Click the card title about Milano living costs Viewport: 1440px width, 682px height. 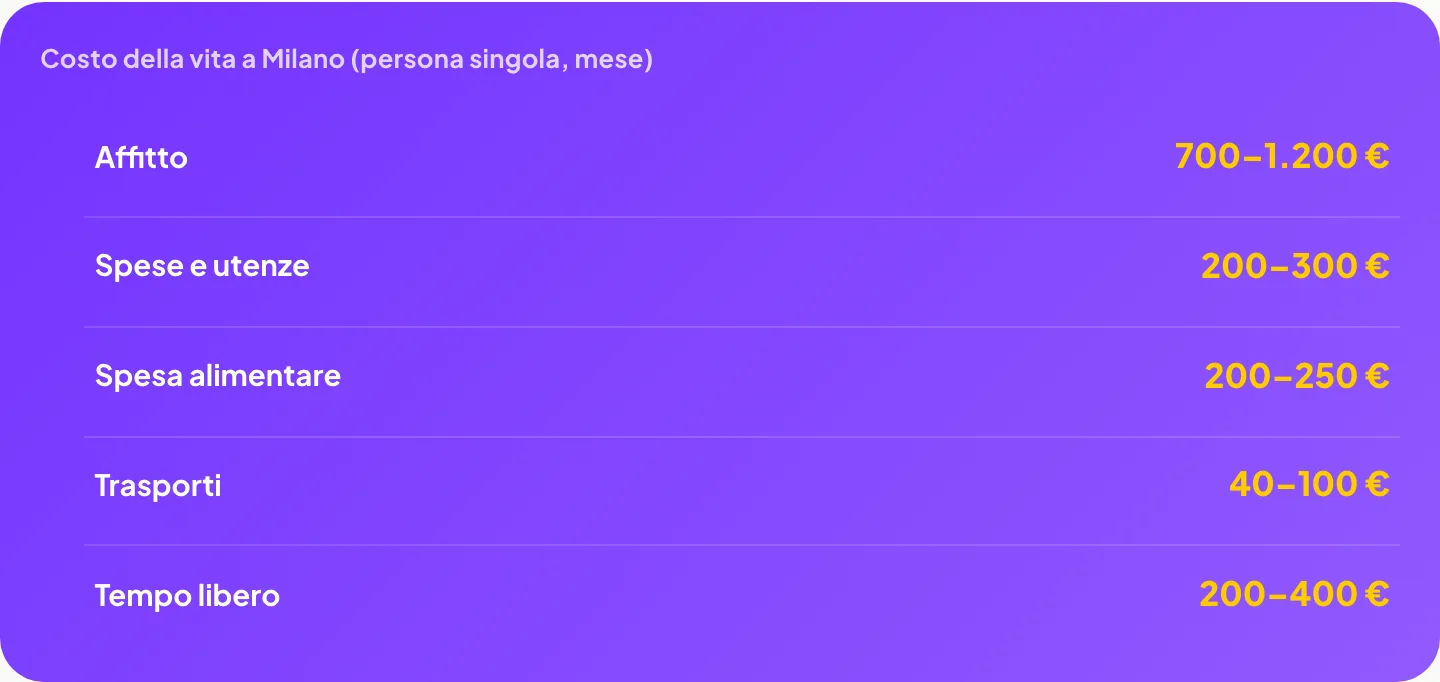[346, 60]
